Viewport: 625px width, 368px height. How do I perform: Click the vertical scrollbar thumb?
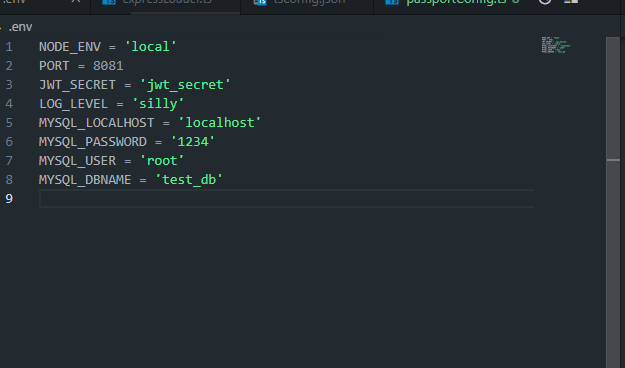(x=613, y=99)
